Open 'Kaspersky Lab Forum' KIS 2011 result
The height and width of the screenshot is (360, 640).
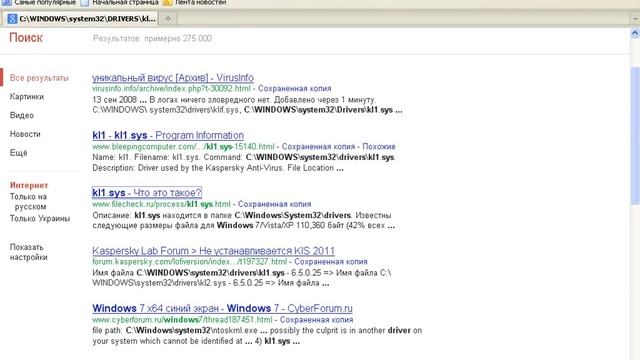point(213,251)
